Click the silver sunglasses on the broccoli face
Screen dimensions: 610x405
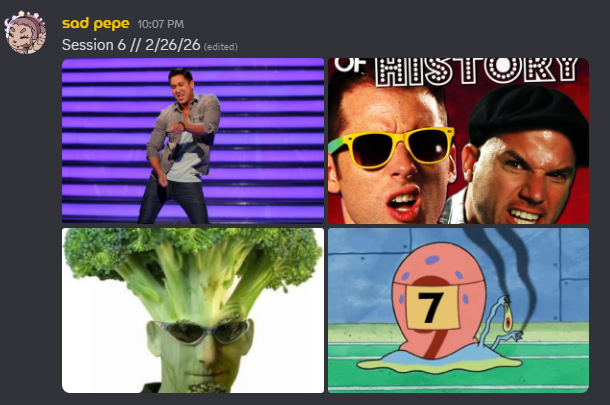202,331
